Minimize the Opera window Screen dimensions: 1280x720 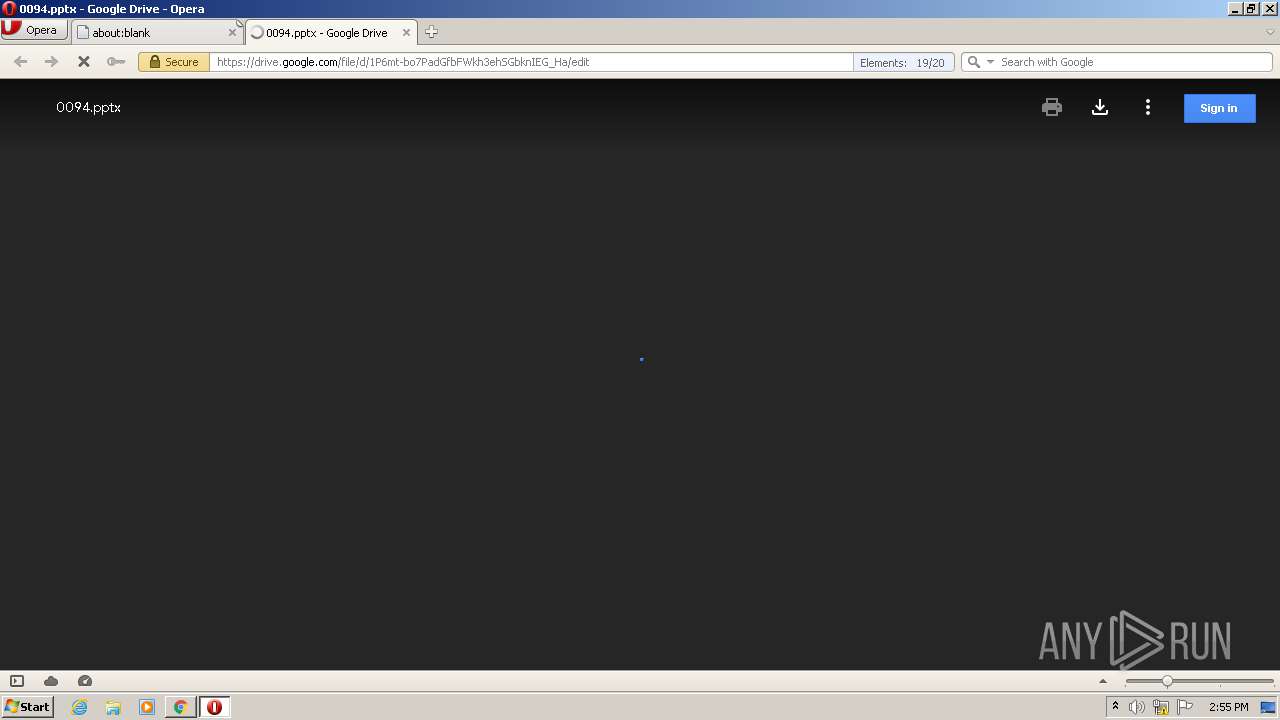[1235, 9]
